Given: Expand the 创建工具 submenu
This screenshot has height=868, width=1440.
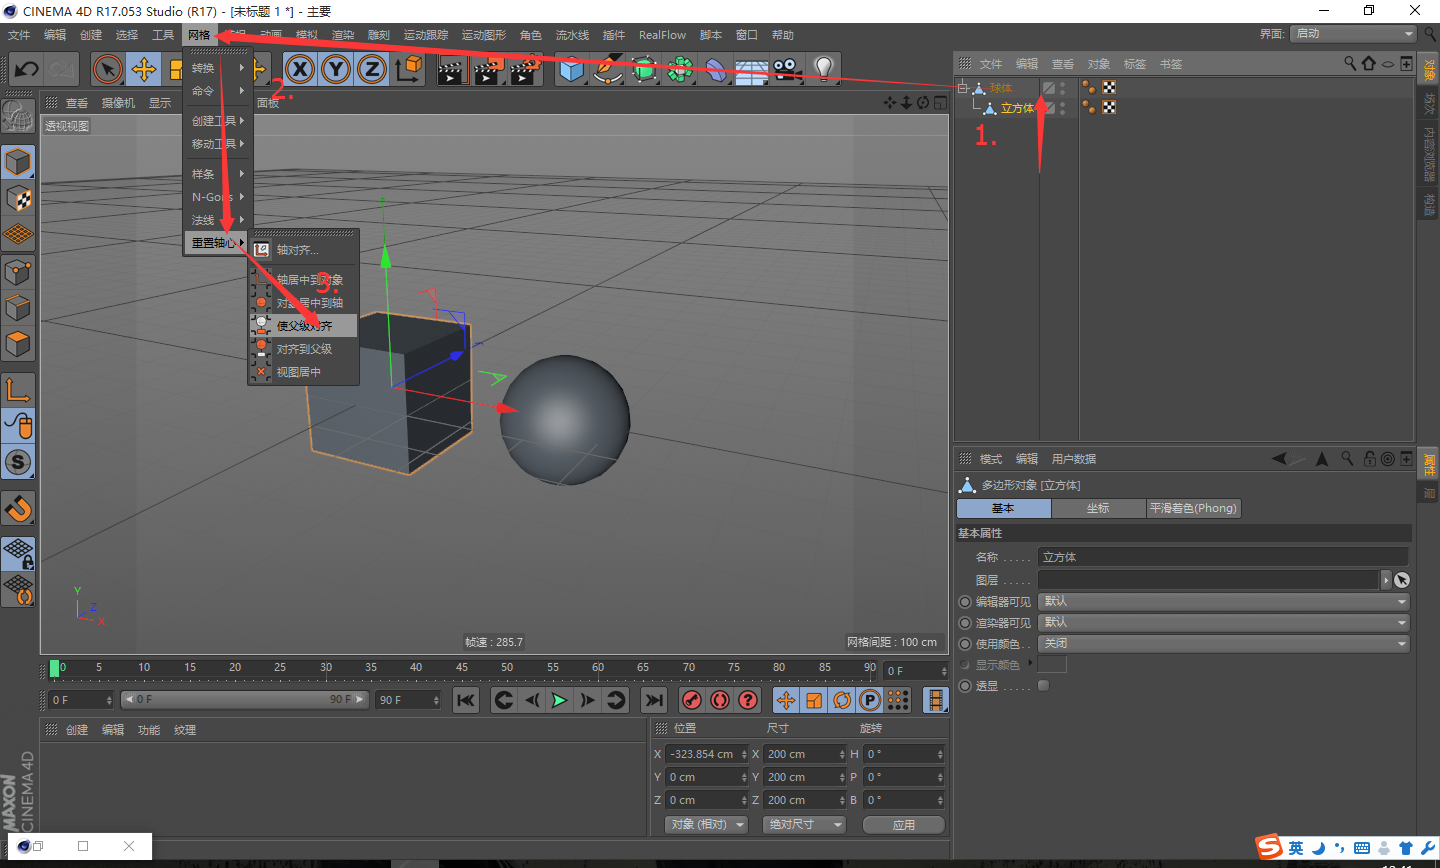Looking at the screenshot, I should 217,121.
